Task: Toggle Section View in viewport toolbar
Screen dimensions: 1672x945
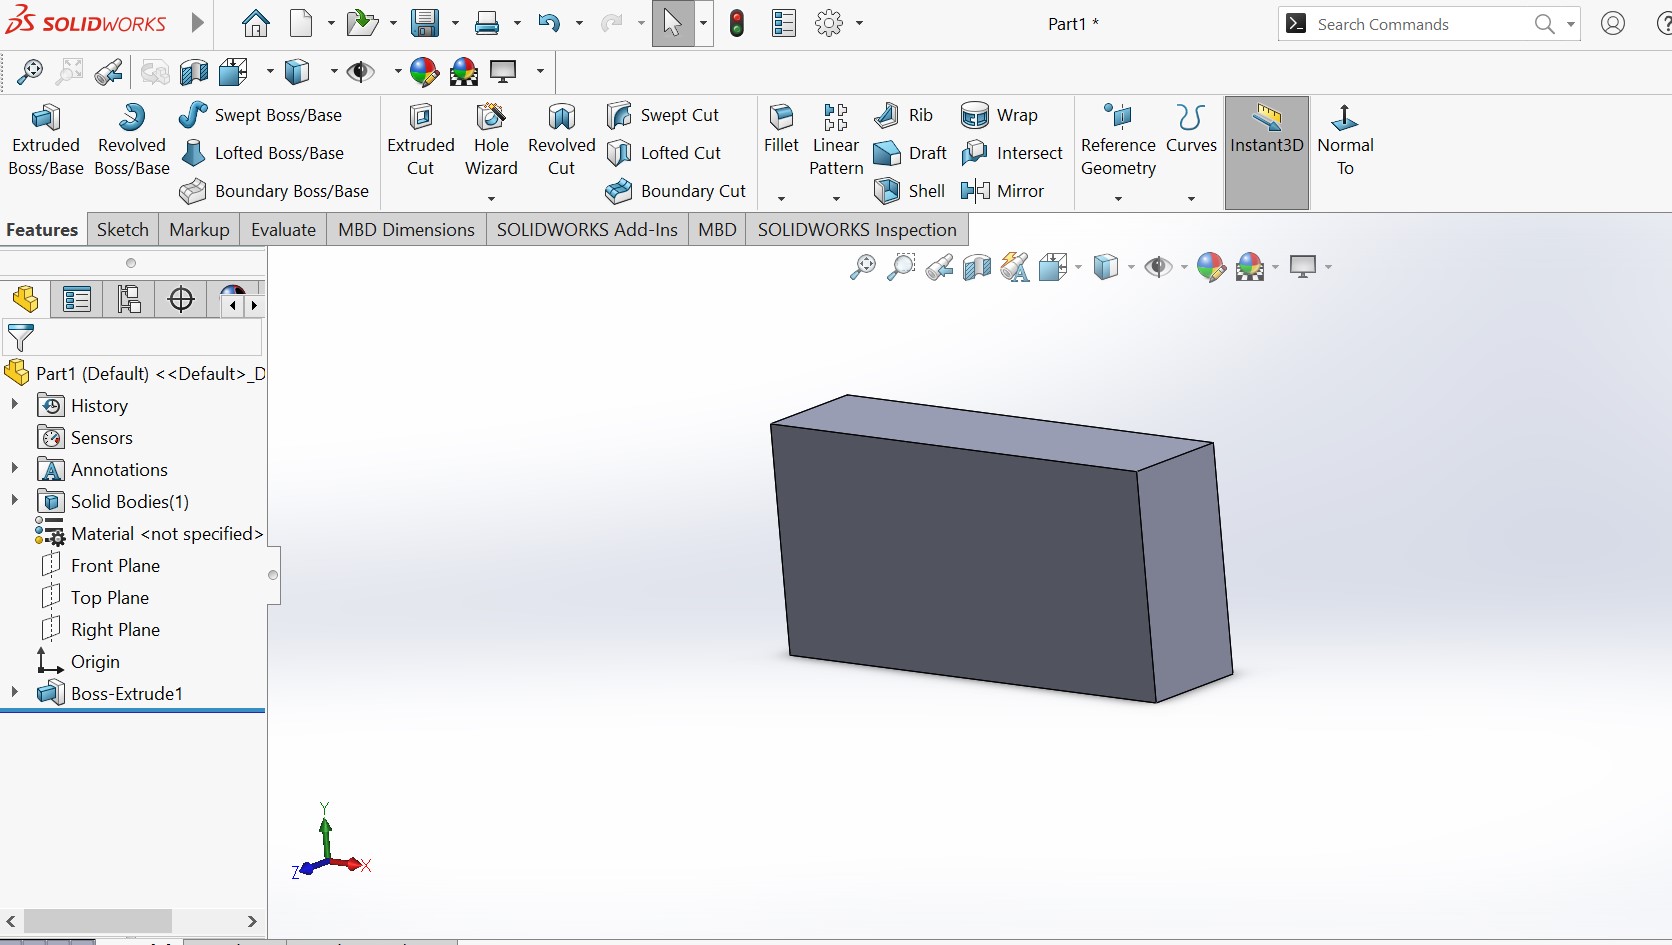Action: tap(977, 267)
